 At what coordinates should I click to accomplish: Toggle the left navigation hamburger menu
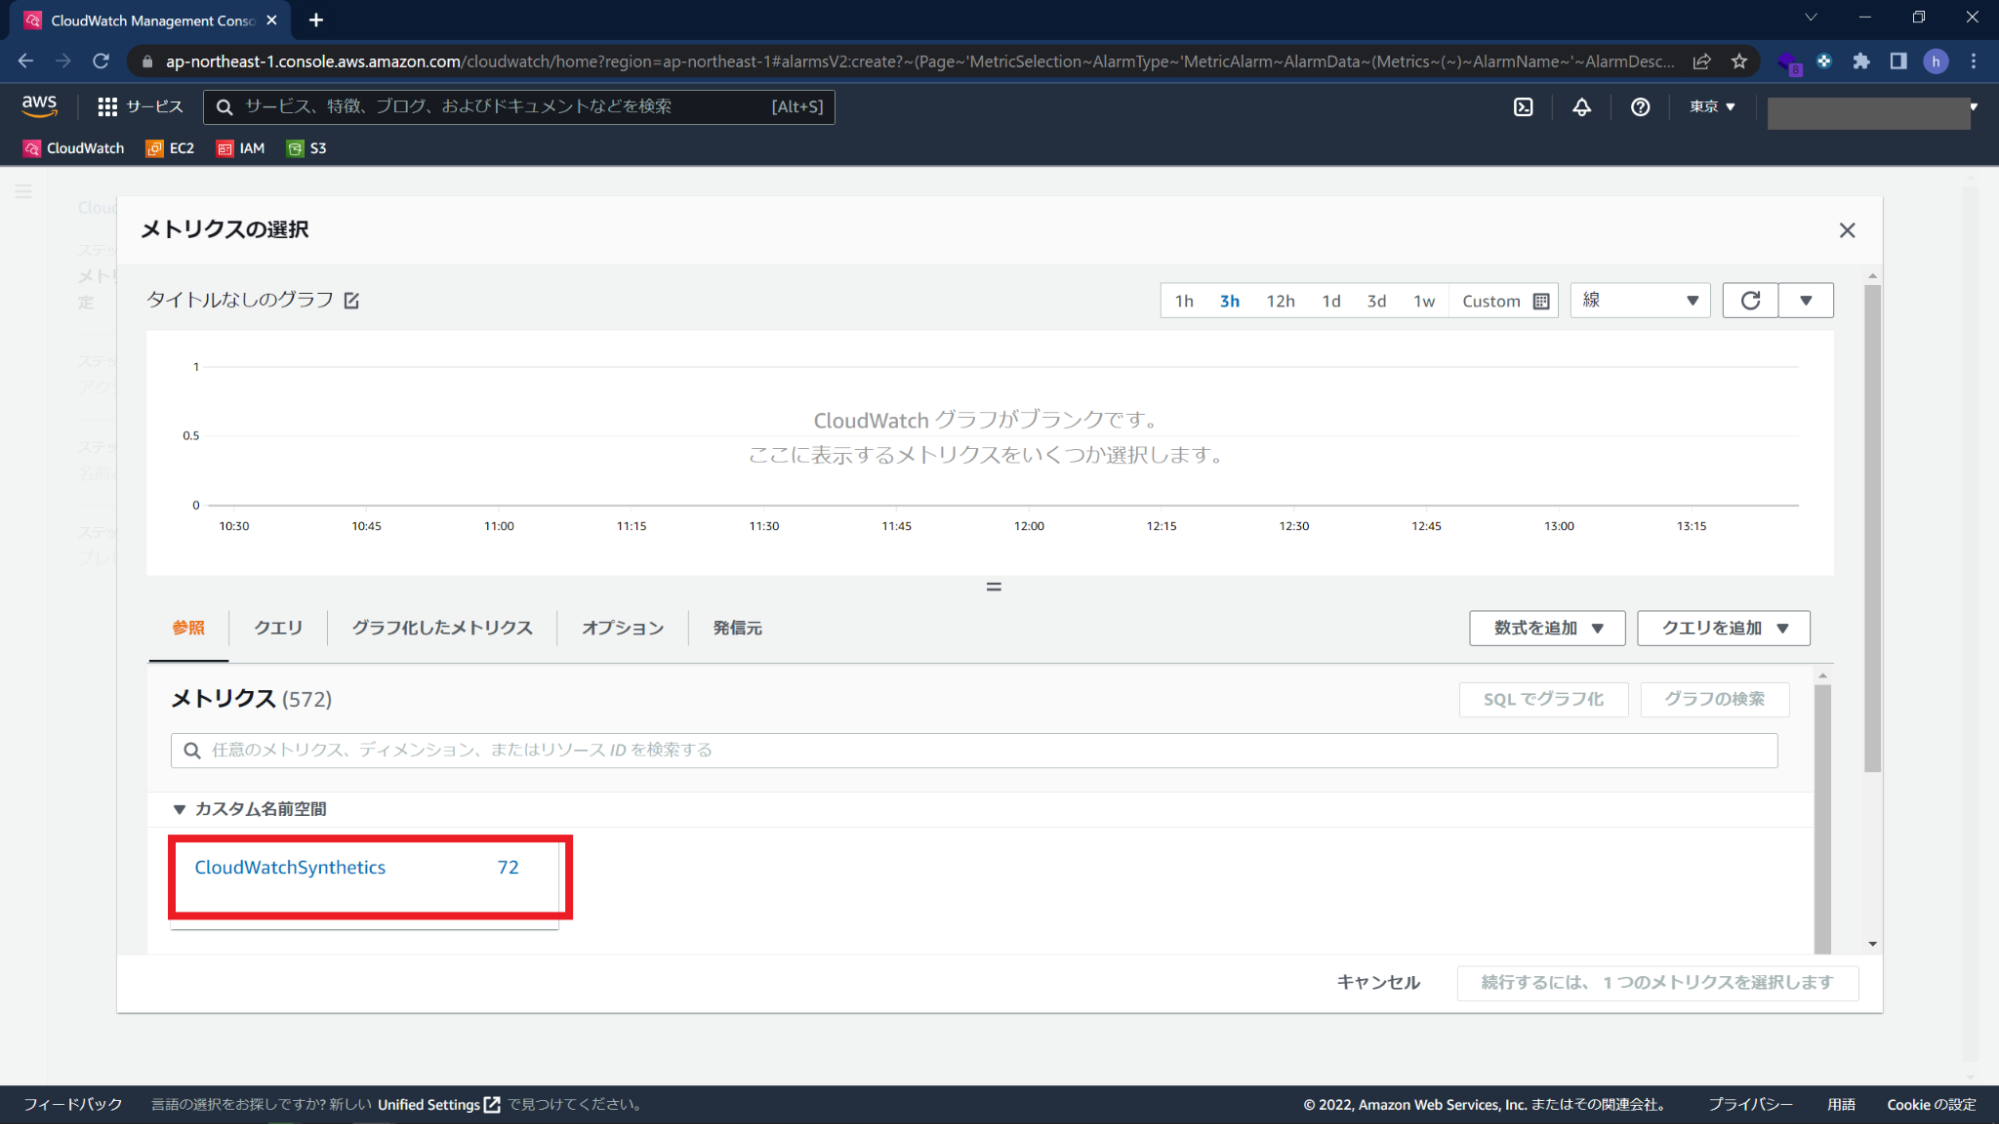[x=23, y=191]
